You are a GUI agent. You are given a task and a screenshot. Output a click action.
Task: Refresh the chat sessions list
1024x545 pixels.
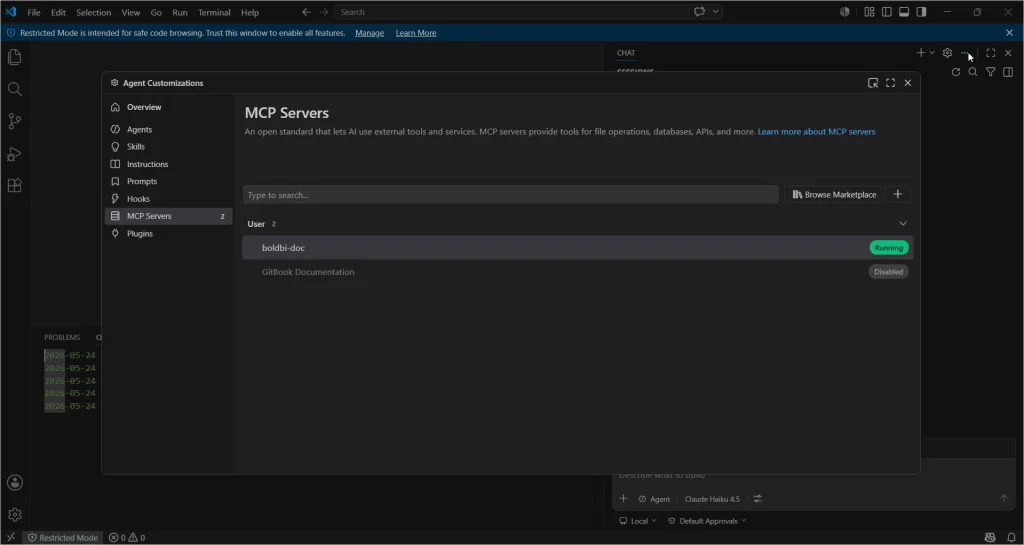955,72
